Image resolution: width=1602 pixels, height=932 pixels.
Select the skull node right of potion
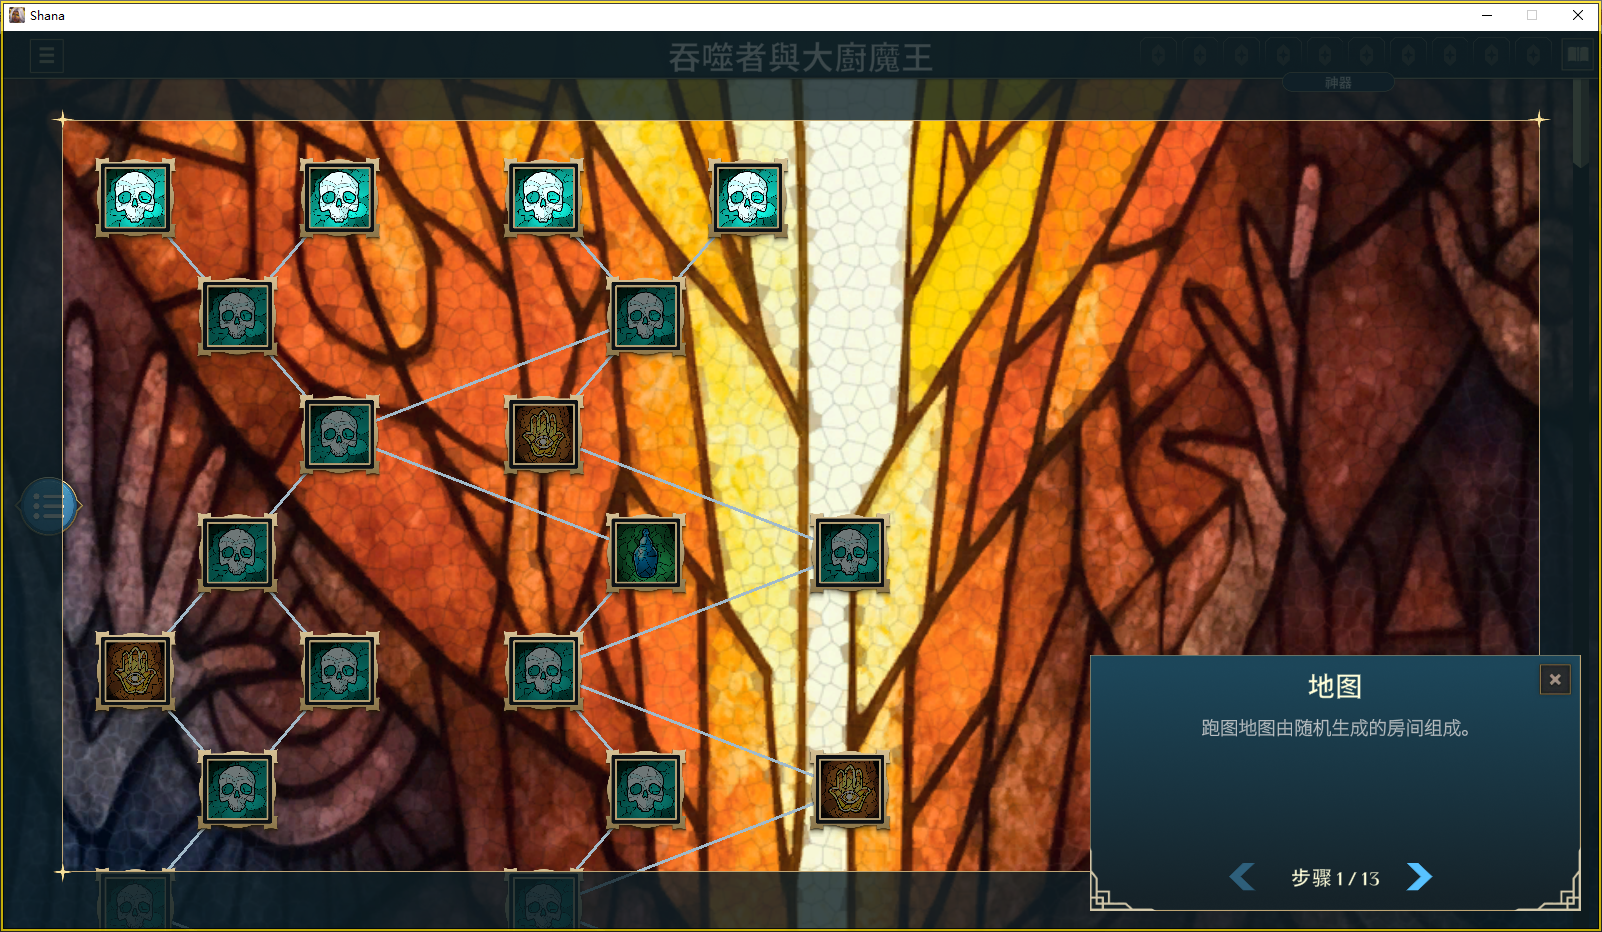(x=850, y=553)
